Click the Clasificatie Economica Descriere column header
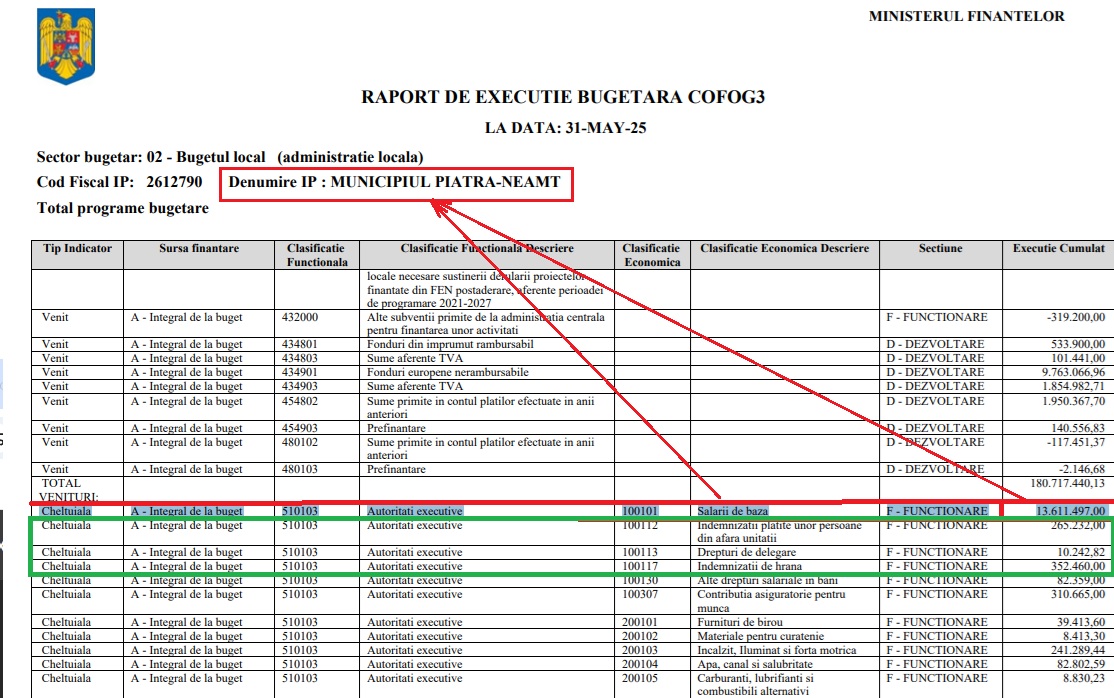The image size is (1114, 698). (784, 248)
